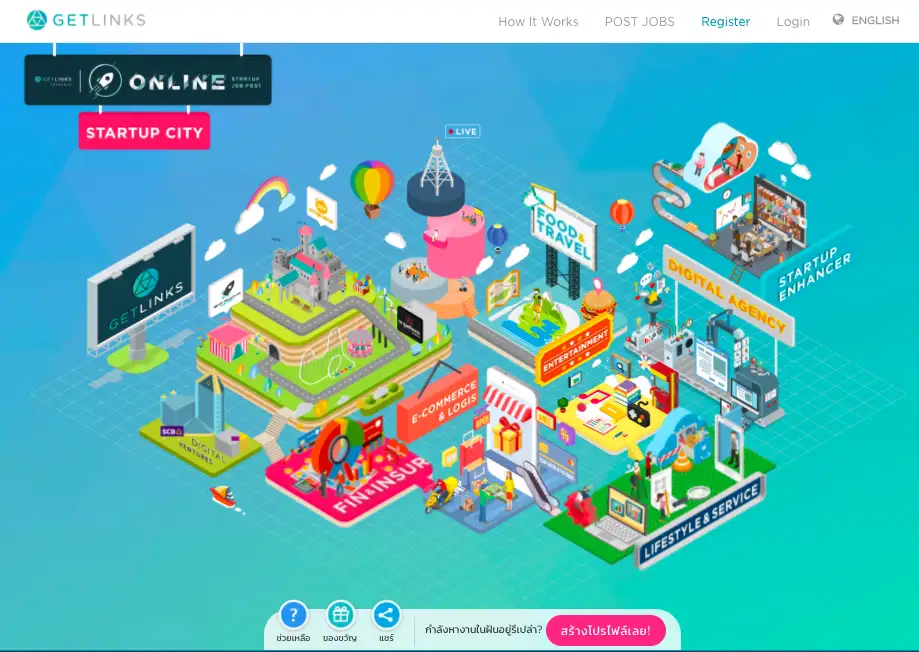The width and height of the screenshot is (919, 652).
Task: Click the Register link
Action: [x=725, y=21]
